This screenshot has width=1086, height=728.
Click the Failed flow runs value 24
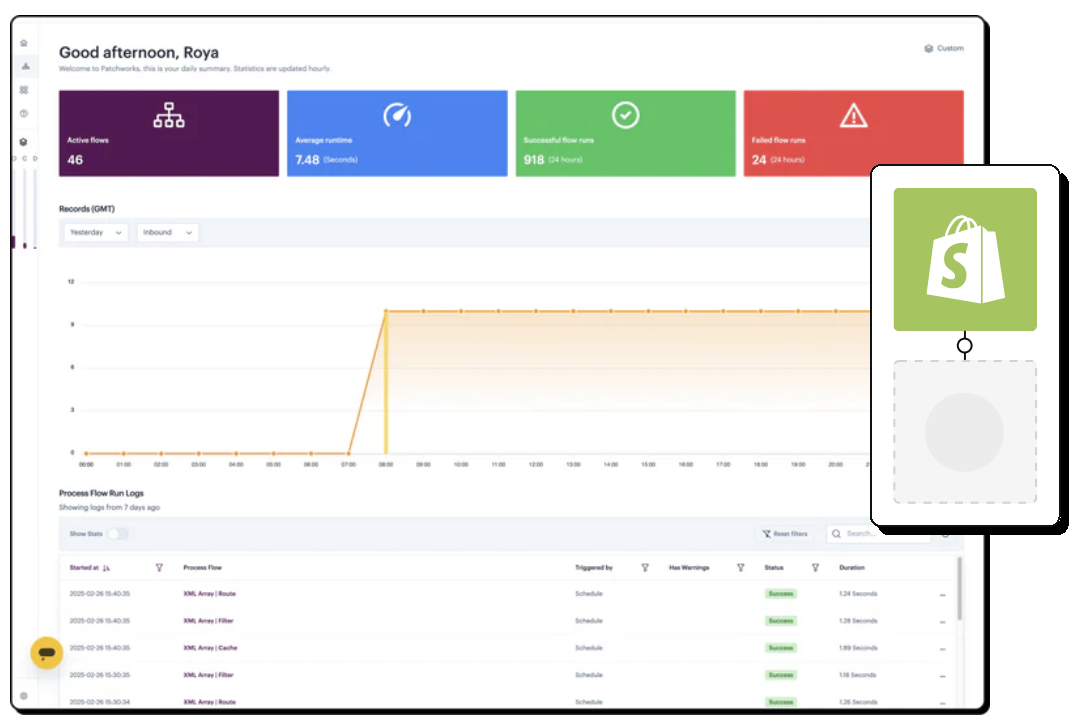[x=759, y=160]
